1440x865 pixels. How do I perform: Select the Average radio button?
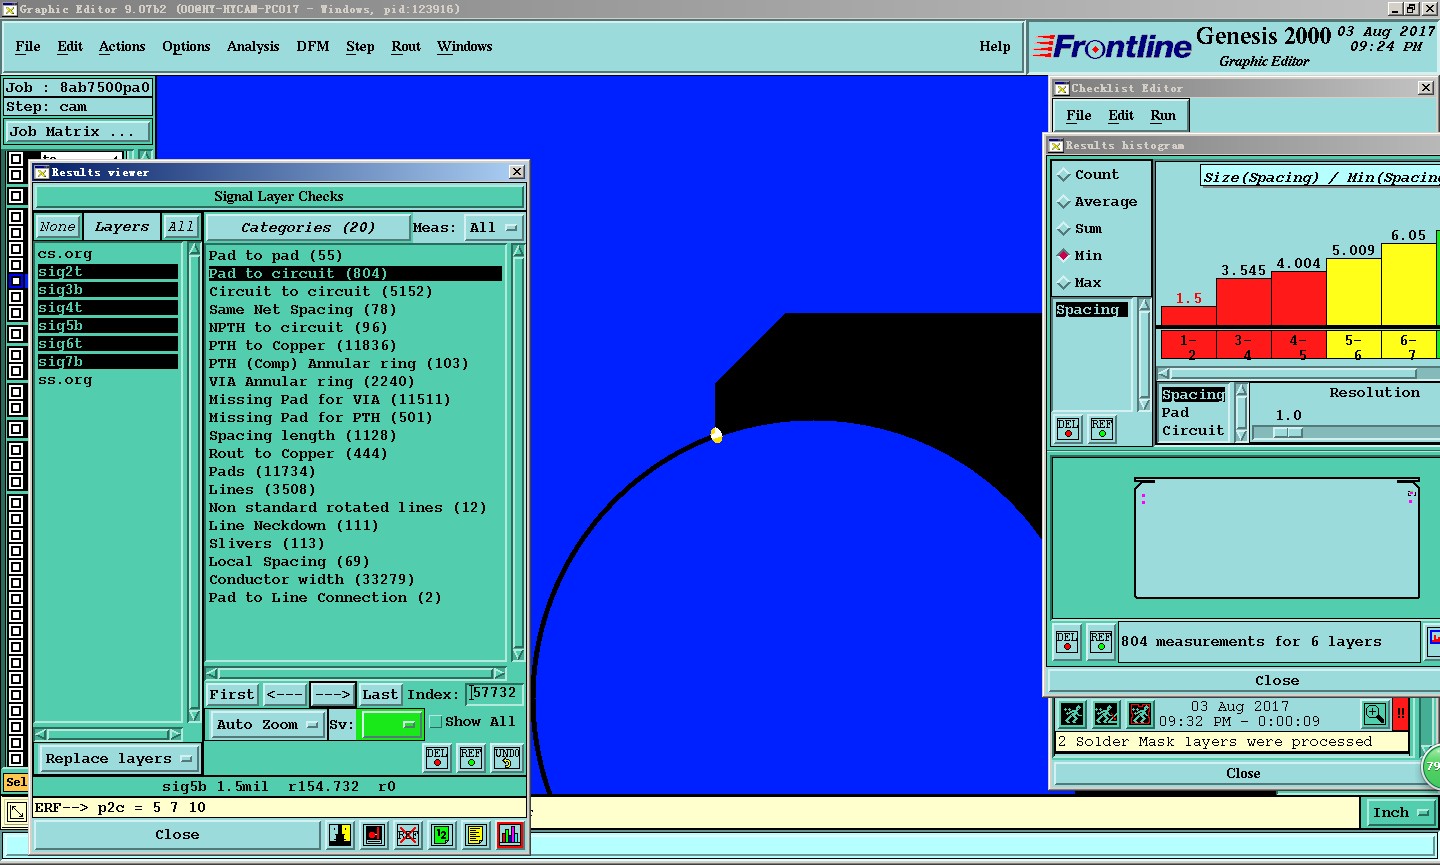coord(1064,202)
